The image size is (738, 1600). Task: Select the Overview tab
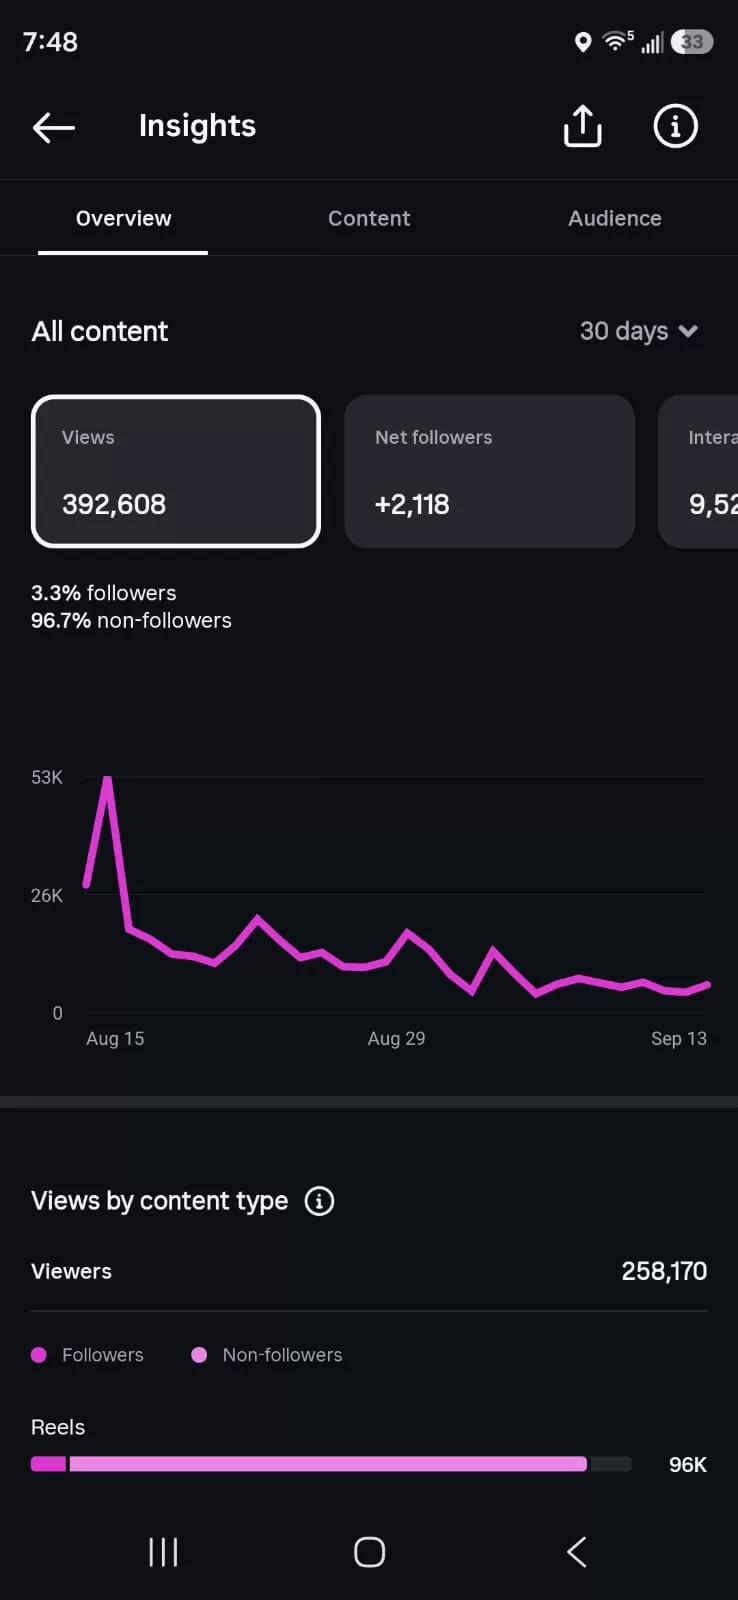123,218
